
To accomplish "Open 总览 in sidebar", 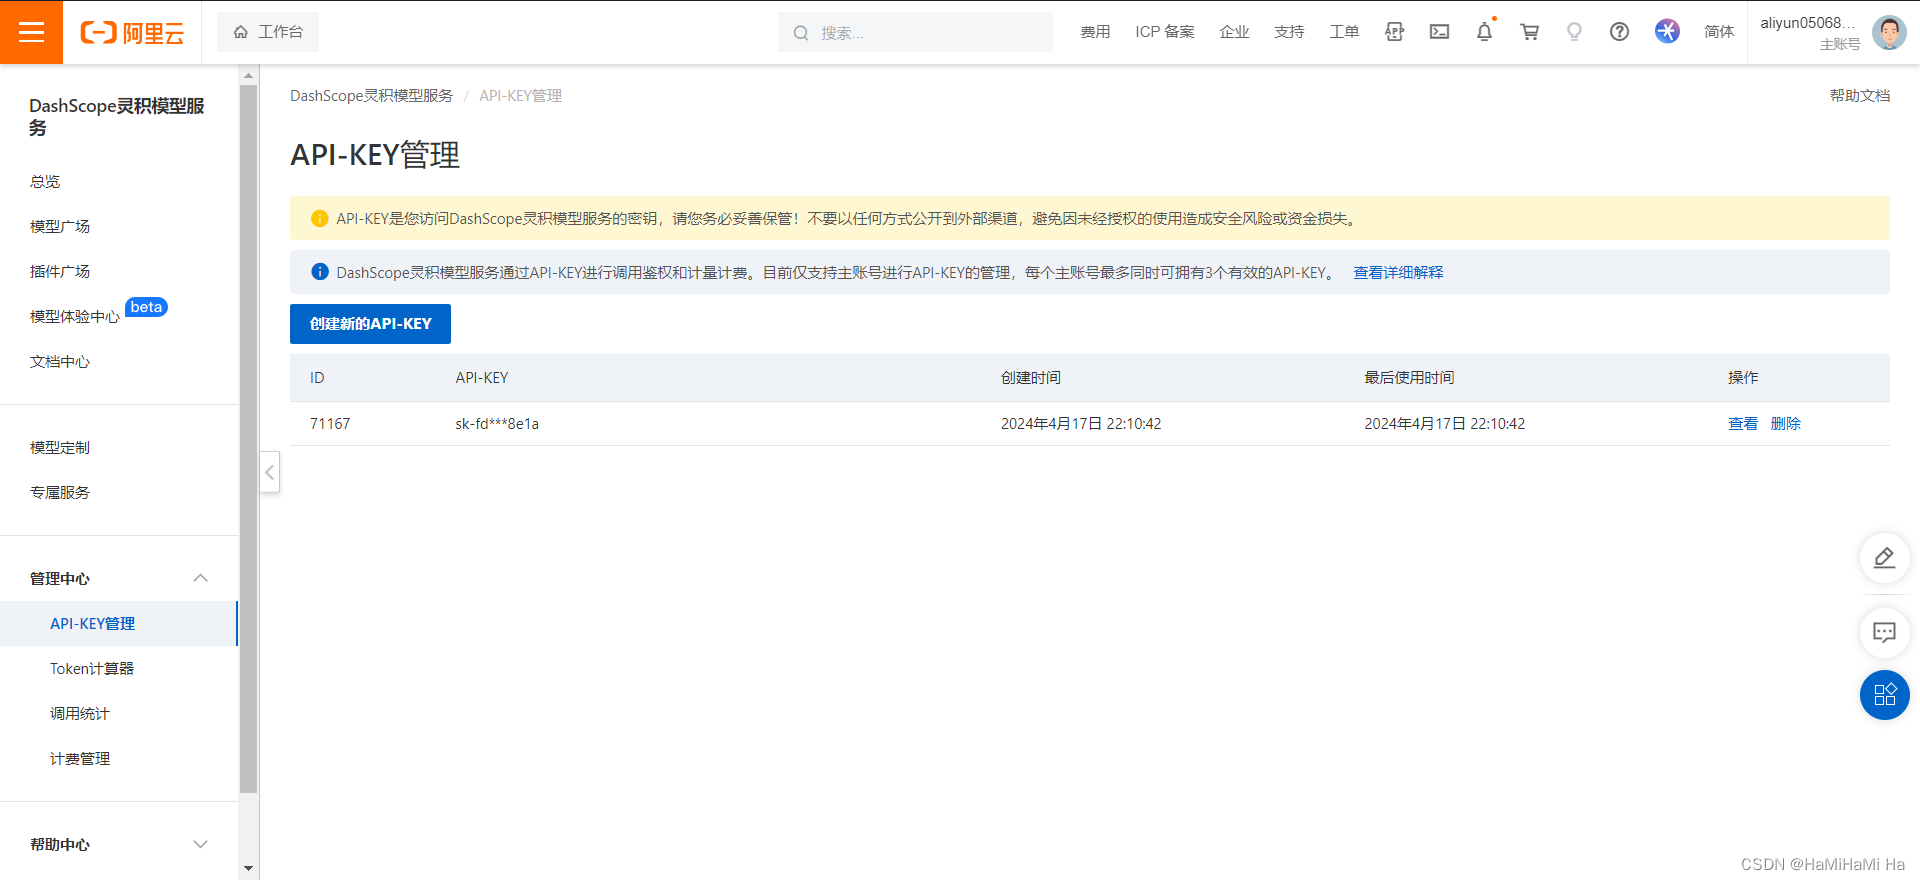I will pyautogui.click(x=45, y=182).
